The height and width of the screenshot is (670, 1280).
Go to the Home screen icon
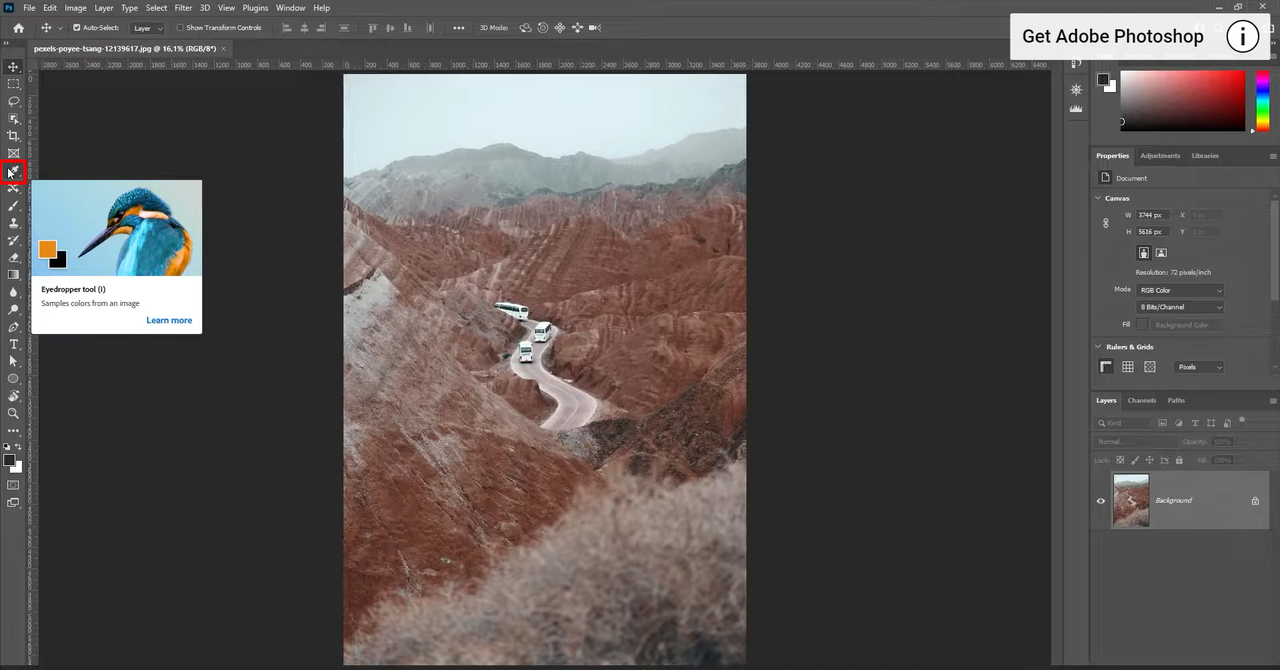coord(18,28)
